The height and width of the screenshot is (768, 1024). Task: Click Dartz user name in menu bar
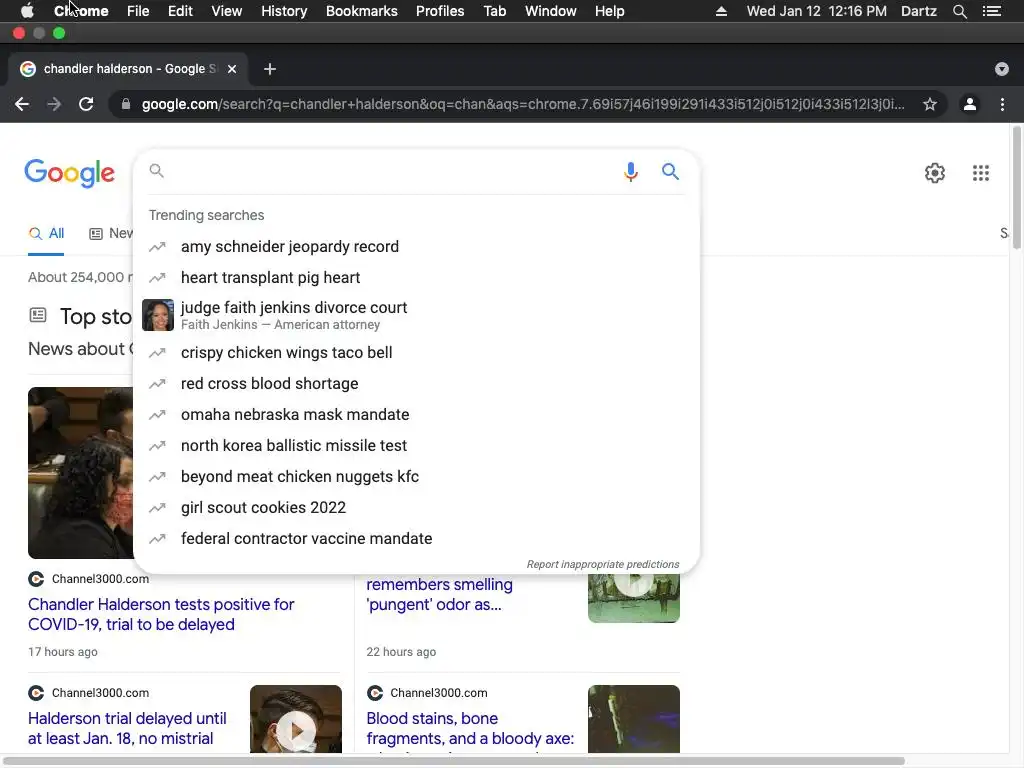(x=918, y=11)
